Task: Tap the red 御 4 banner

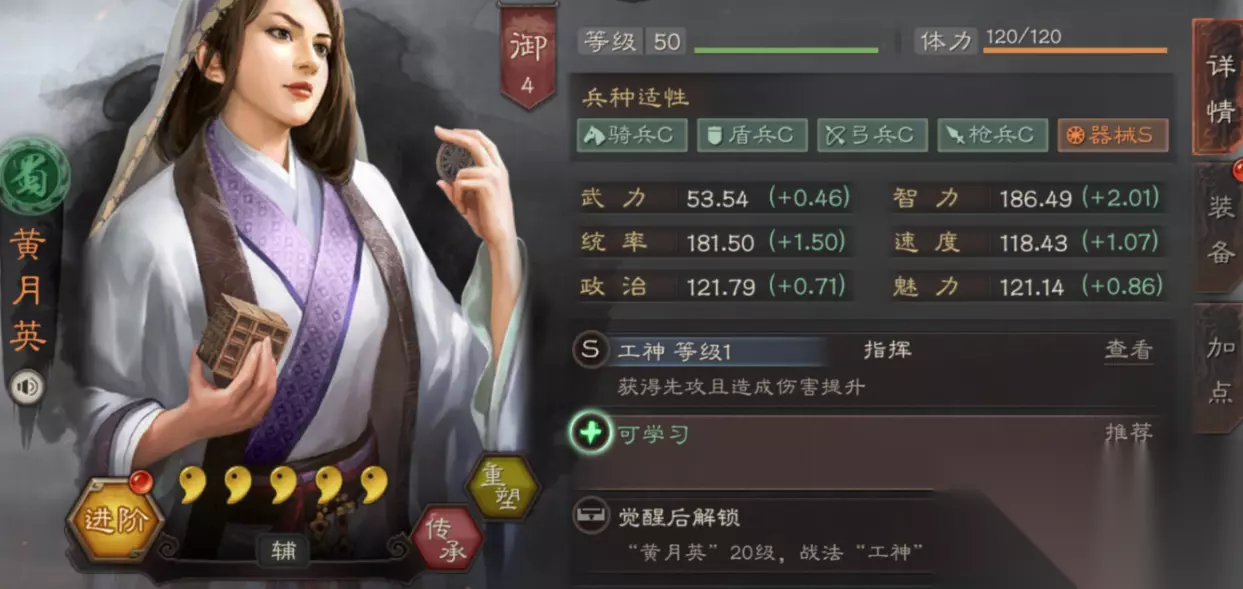Action: tap(528, 60)
